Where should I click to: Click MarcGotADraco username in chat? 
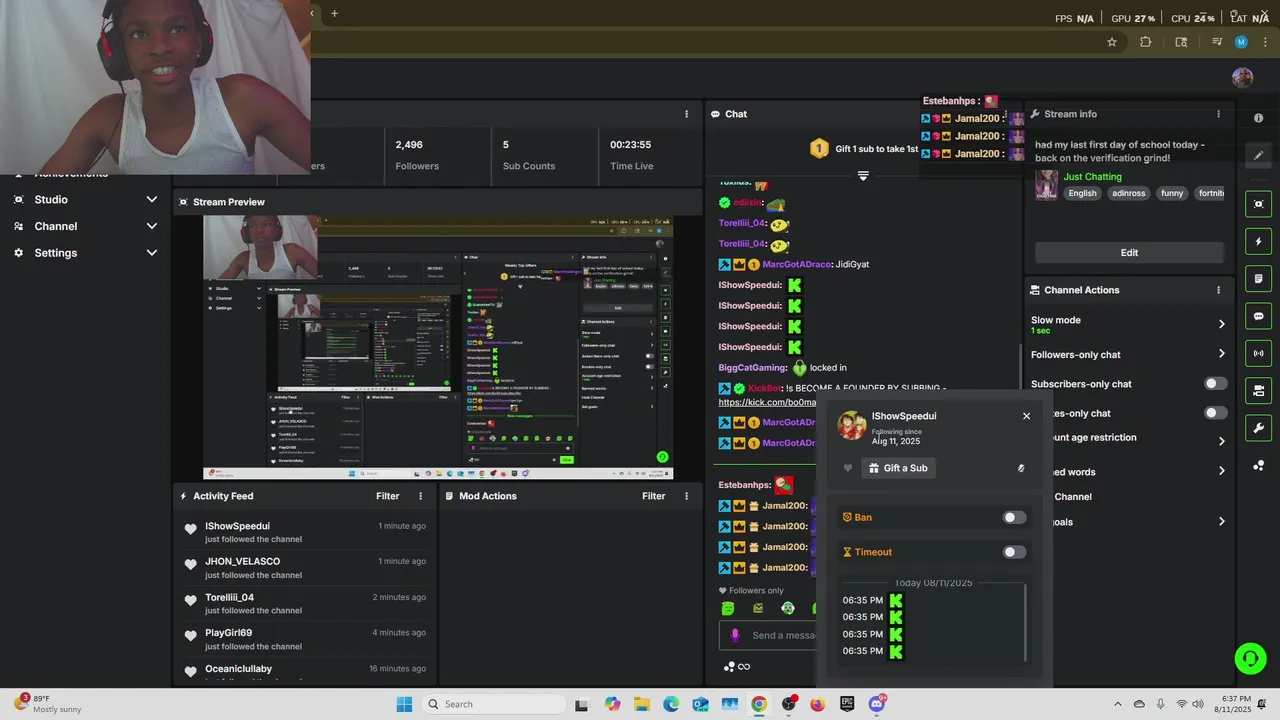pyautogui.click(x=797, y=264)
